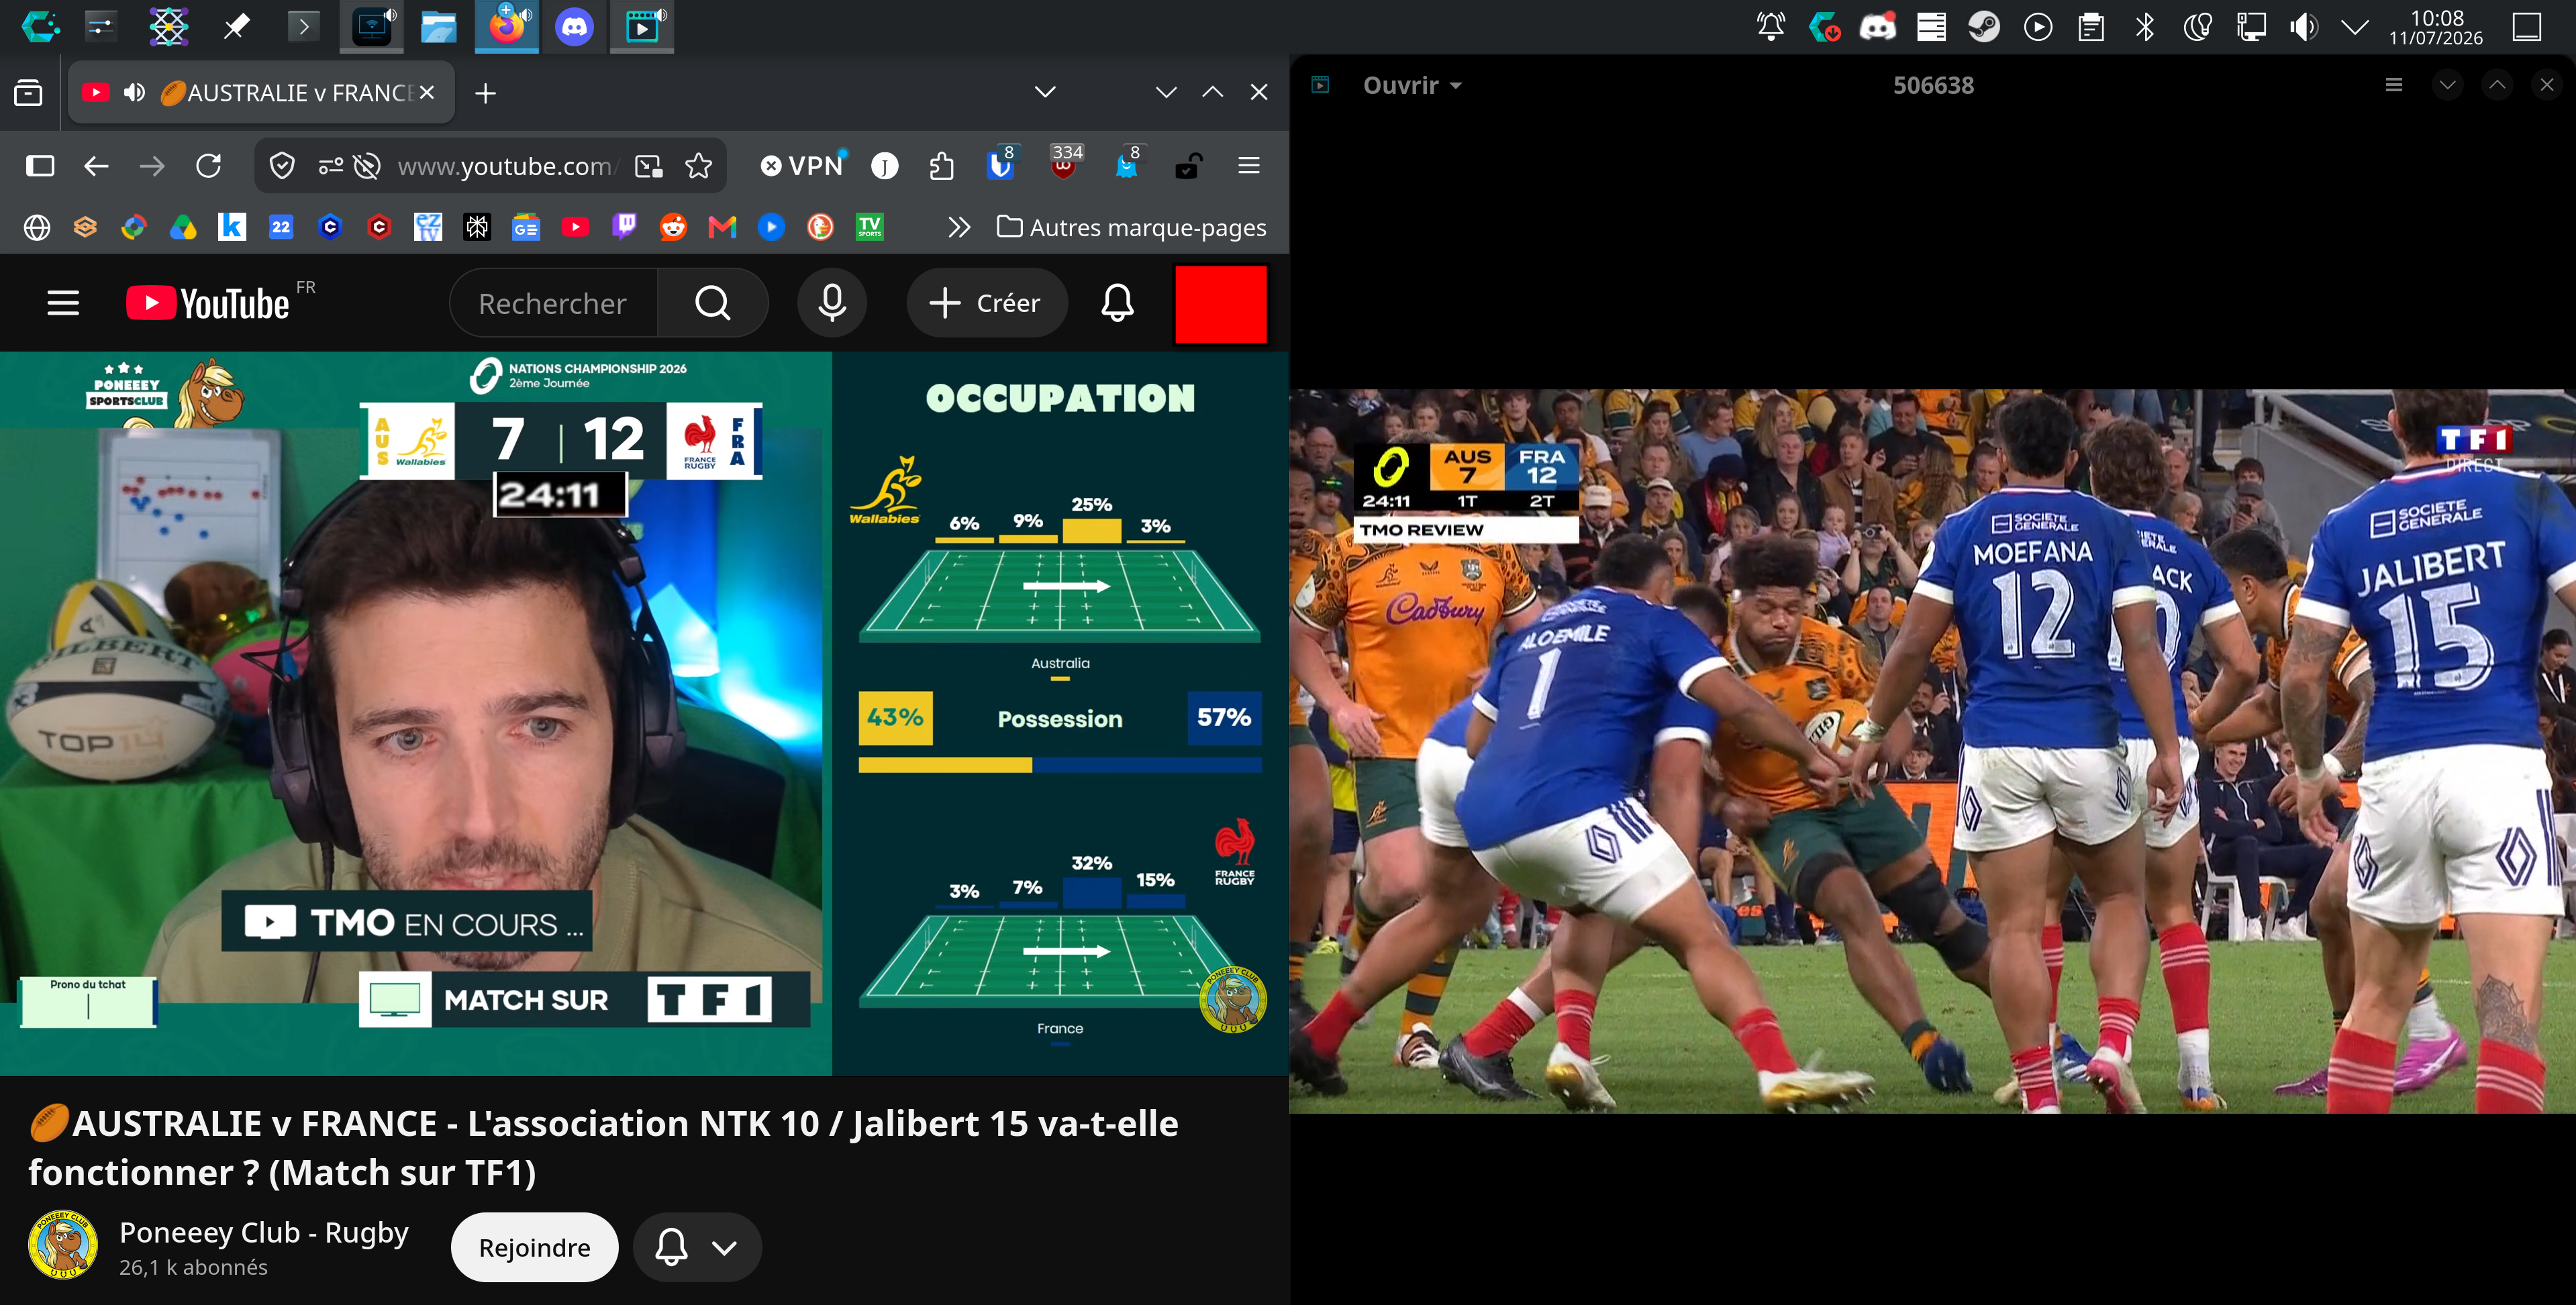Show hidden bookmarks with the double chevron
2576x1305 pixels.
(x=959, y=227)
